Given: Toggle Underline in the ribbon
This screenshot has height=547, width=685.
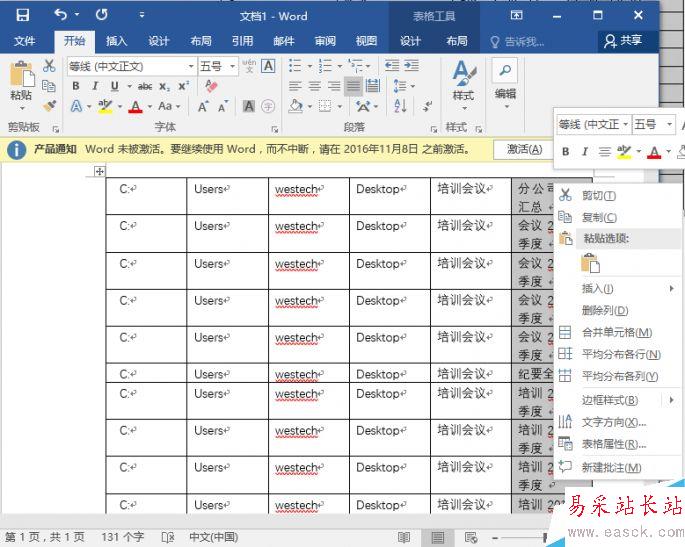Looking at the screenshot, I should click(x=114, y=86).
